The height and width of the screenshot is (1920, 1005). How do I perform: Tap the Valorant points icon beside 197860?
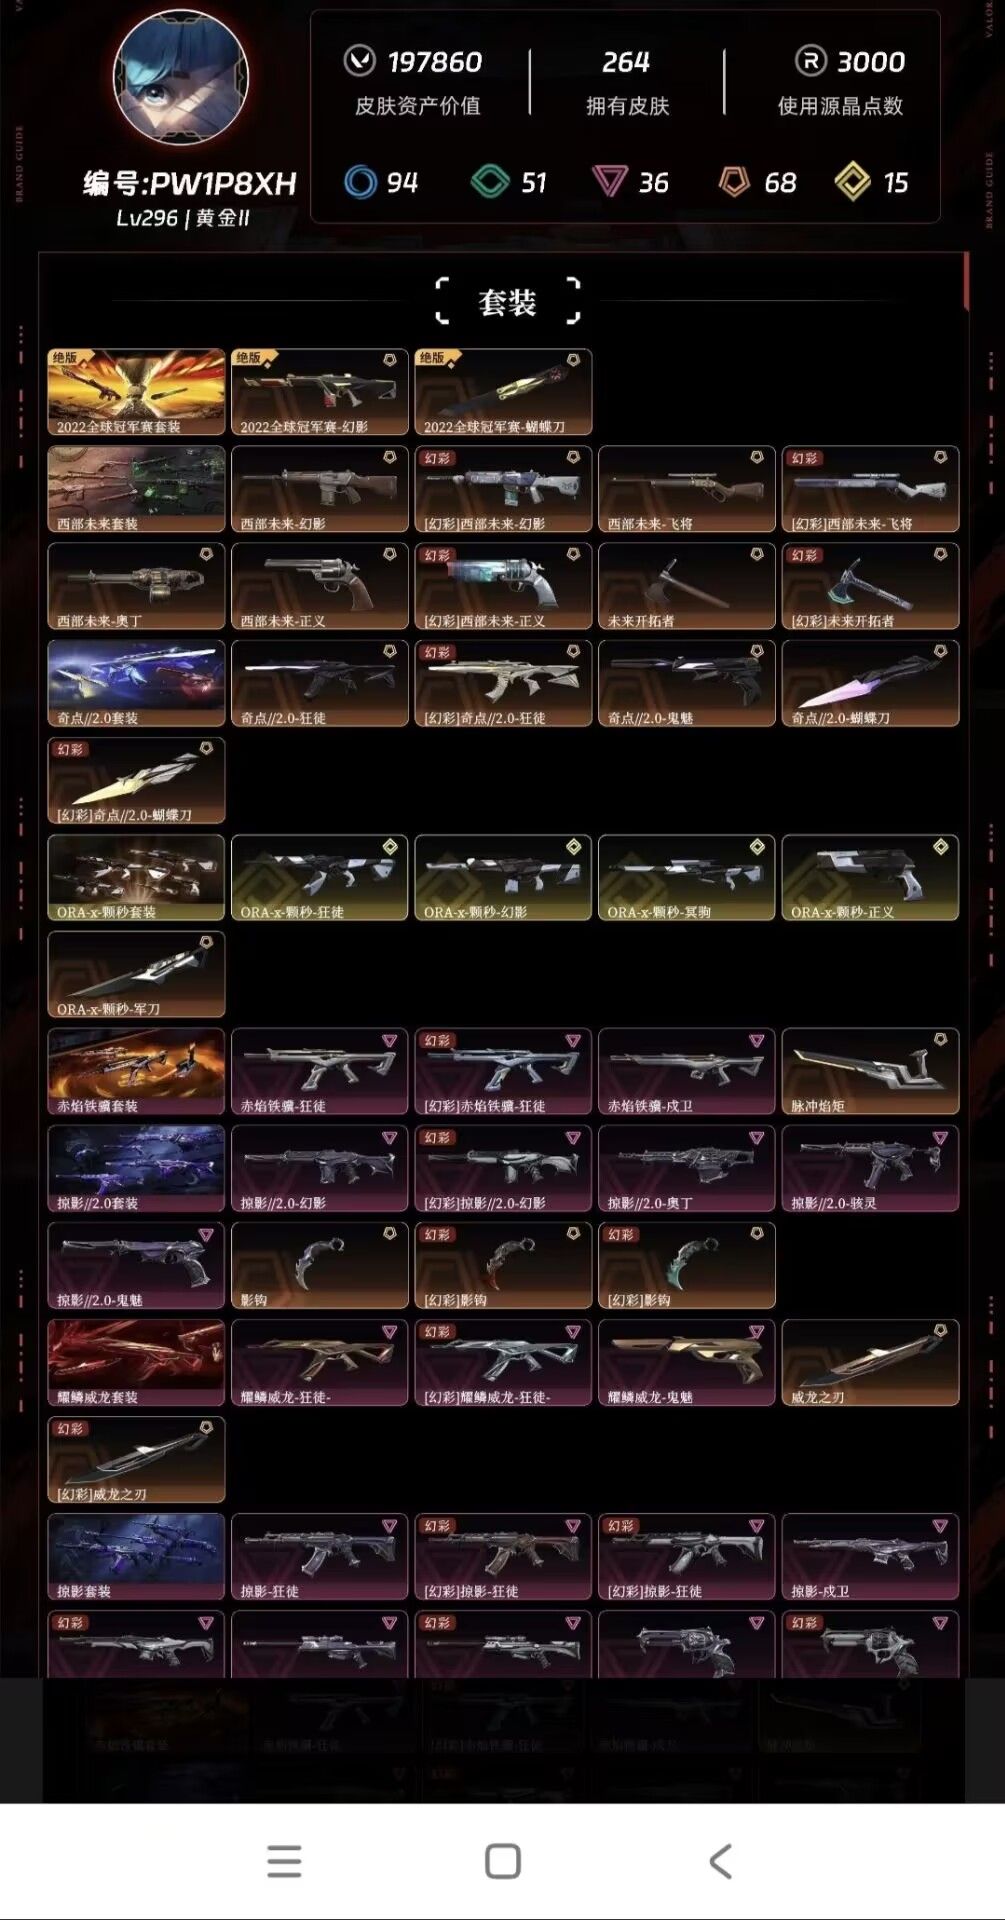(x=360, y=61)
